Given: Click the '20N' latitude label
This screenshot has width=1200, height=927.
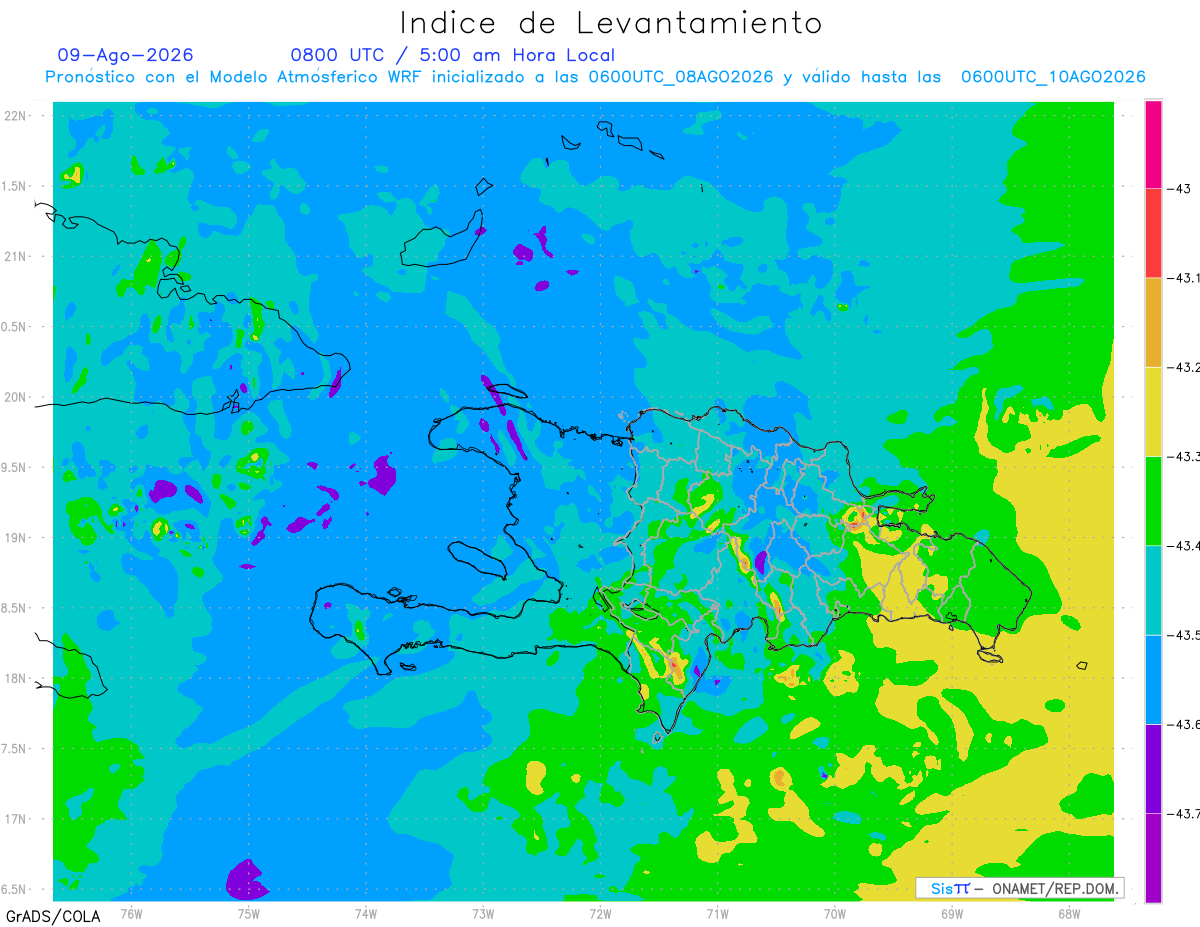Looking at the screenshot, I should pos(17,397).
